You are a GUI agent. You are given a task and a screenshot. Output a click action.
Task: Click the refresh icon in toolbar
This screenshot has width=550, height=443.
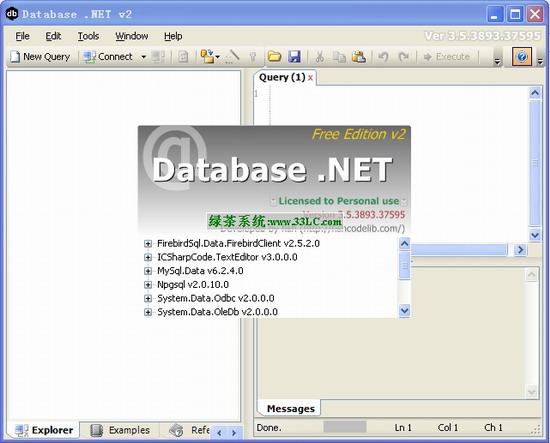tap(183, 57)
